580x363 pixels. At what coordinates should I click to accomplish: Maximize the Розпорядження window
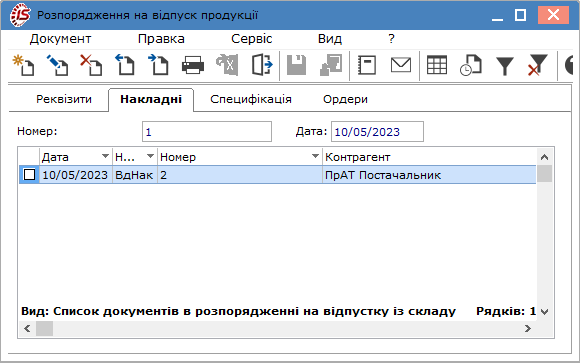click(520, 16)
